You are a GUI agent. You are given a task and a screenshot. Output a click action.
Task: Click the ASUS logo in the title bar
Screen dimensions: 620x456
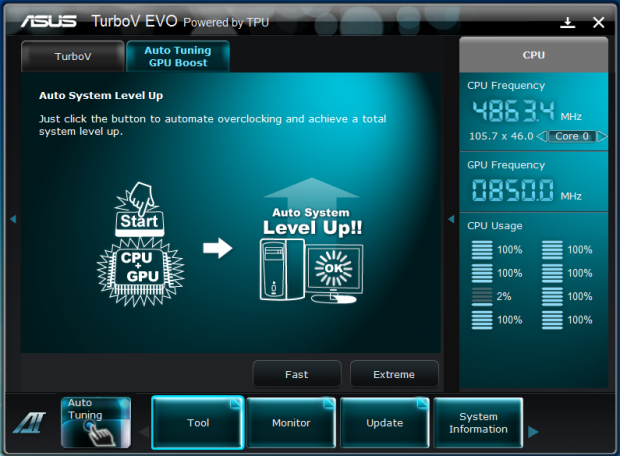(x=49, y=21)
